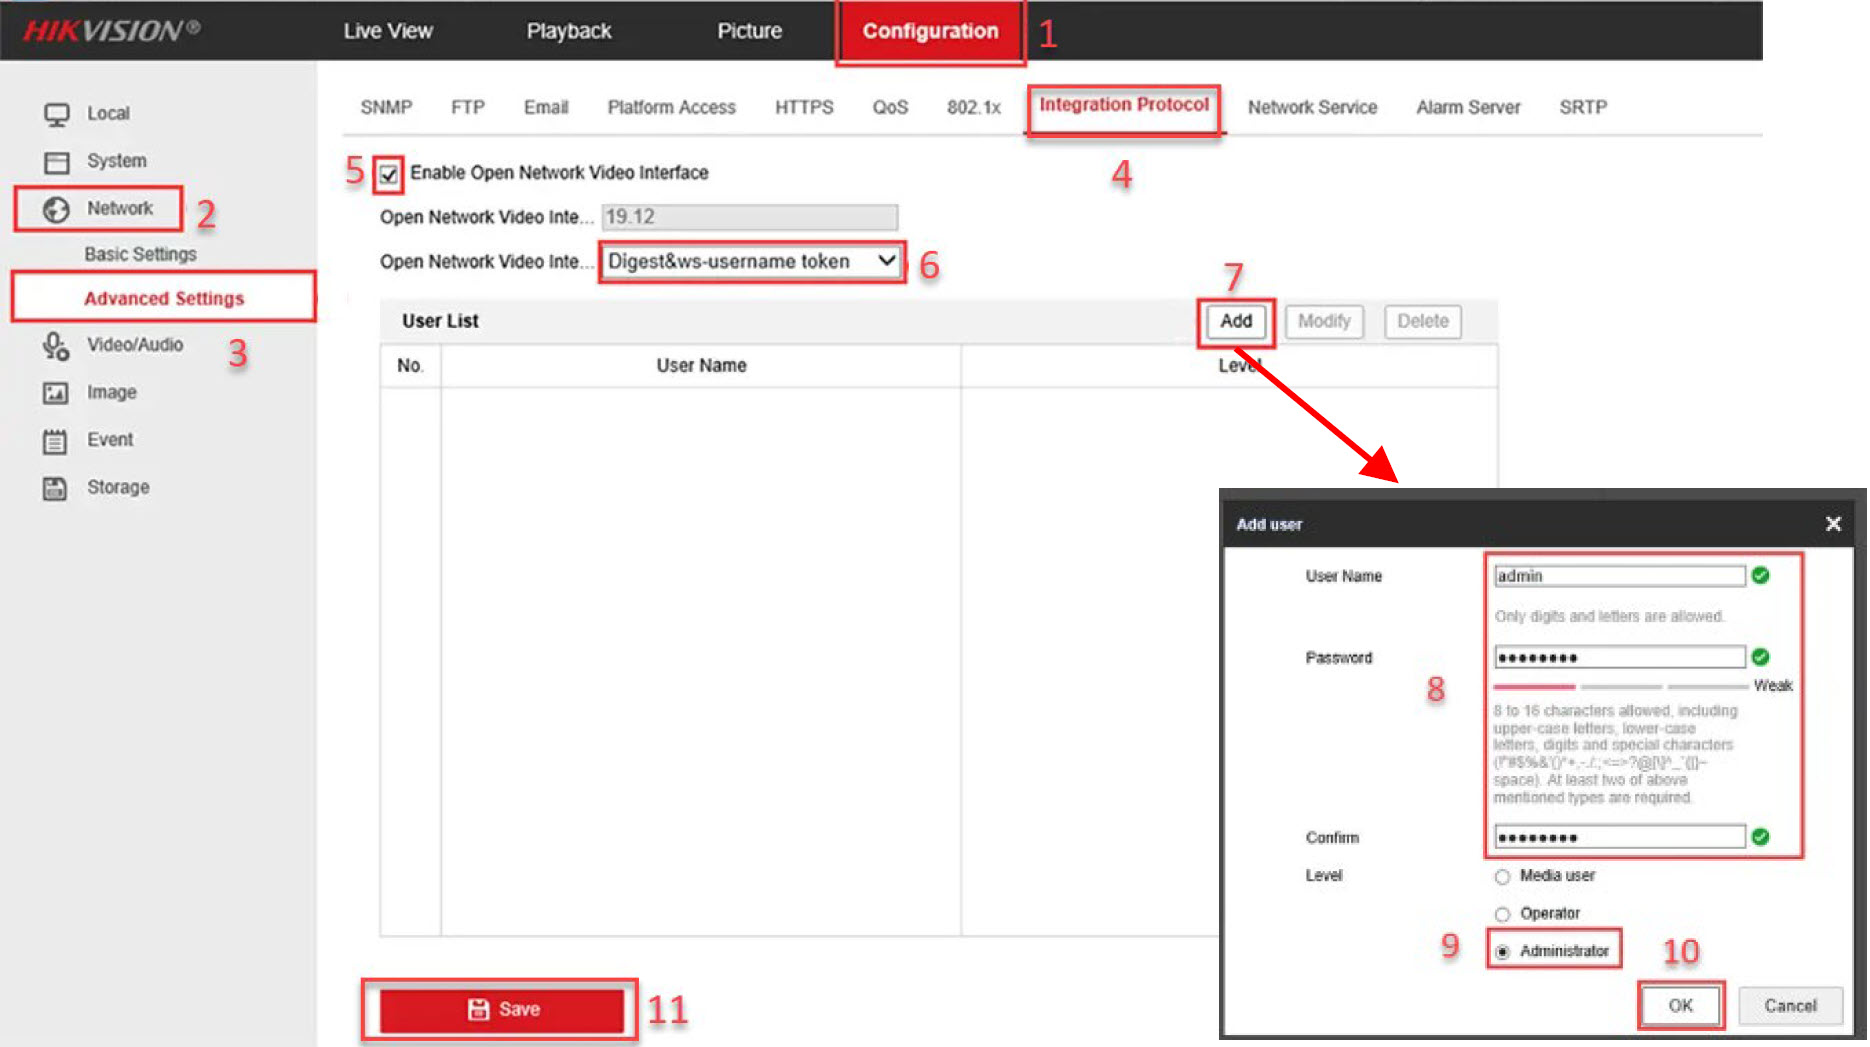Expand Advanced Settings under Network
Viewport: 1870px width, 1047px height.
164,298
